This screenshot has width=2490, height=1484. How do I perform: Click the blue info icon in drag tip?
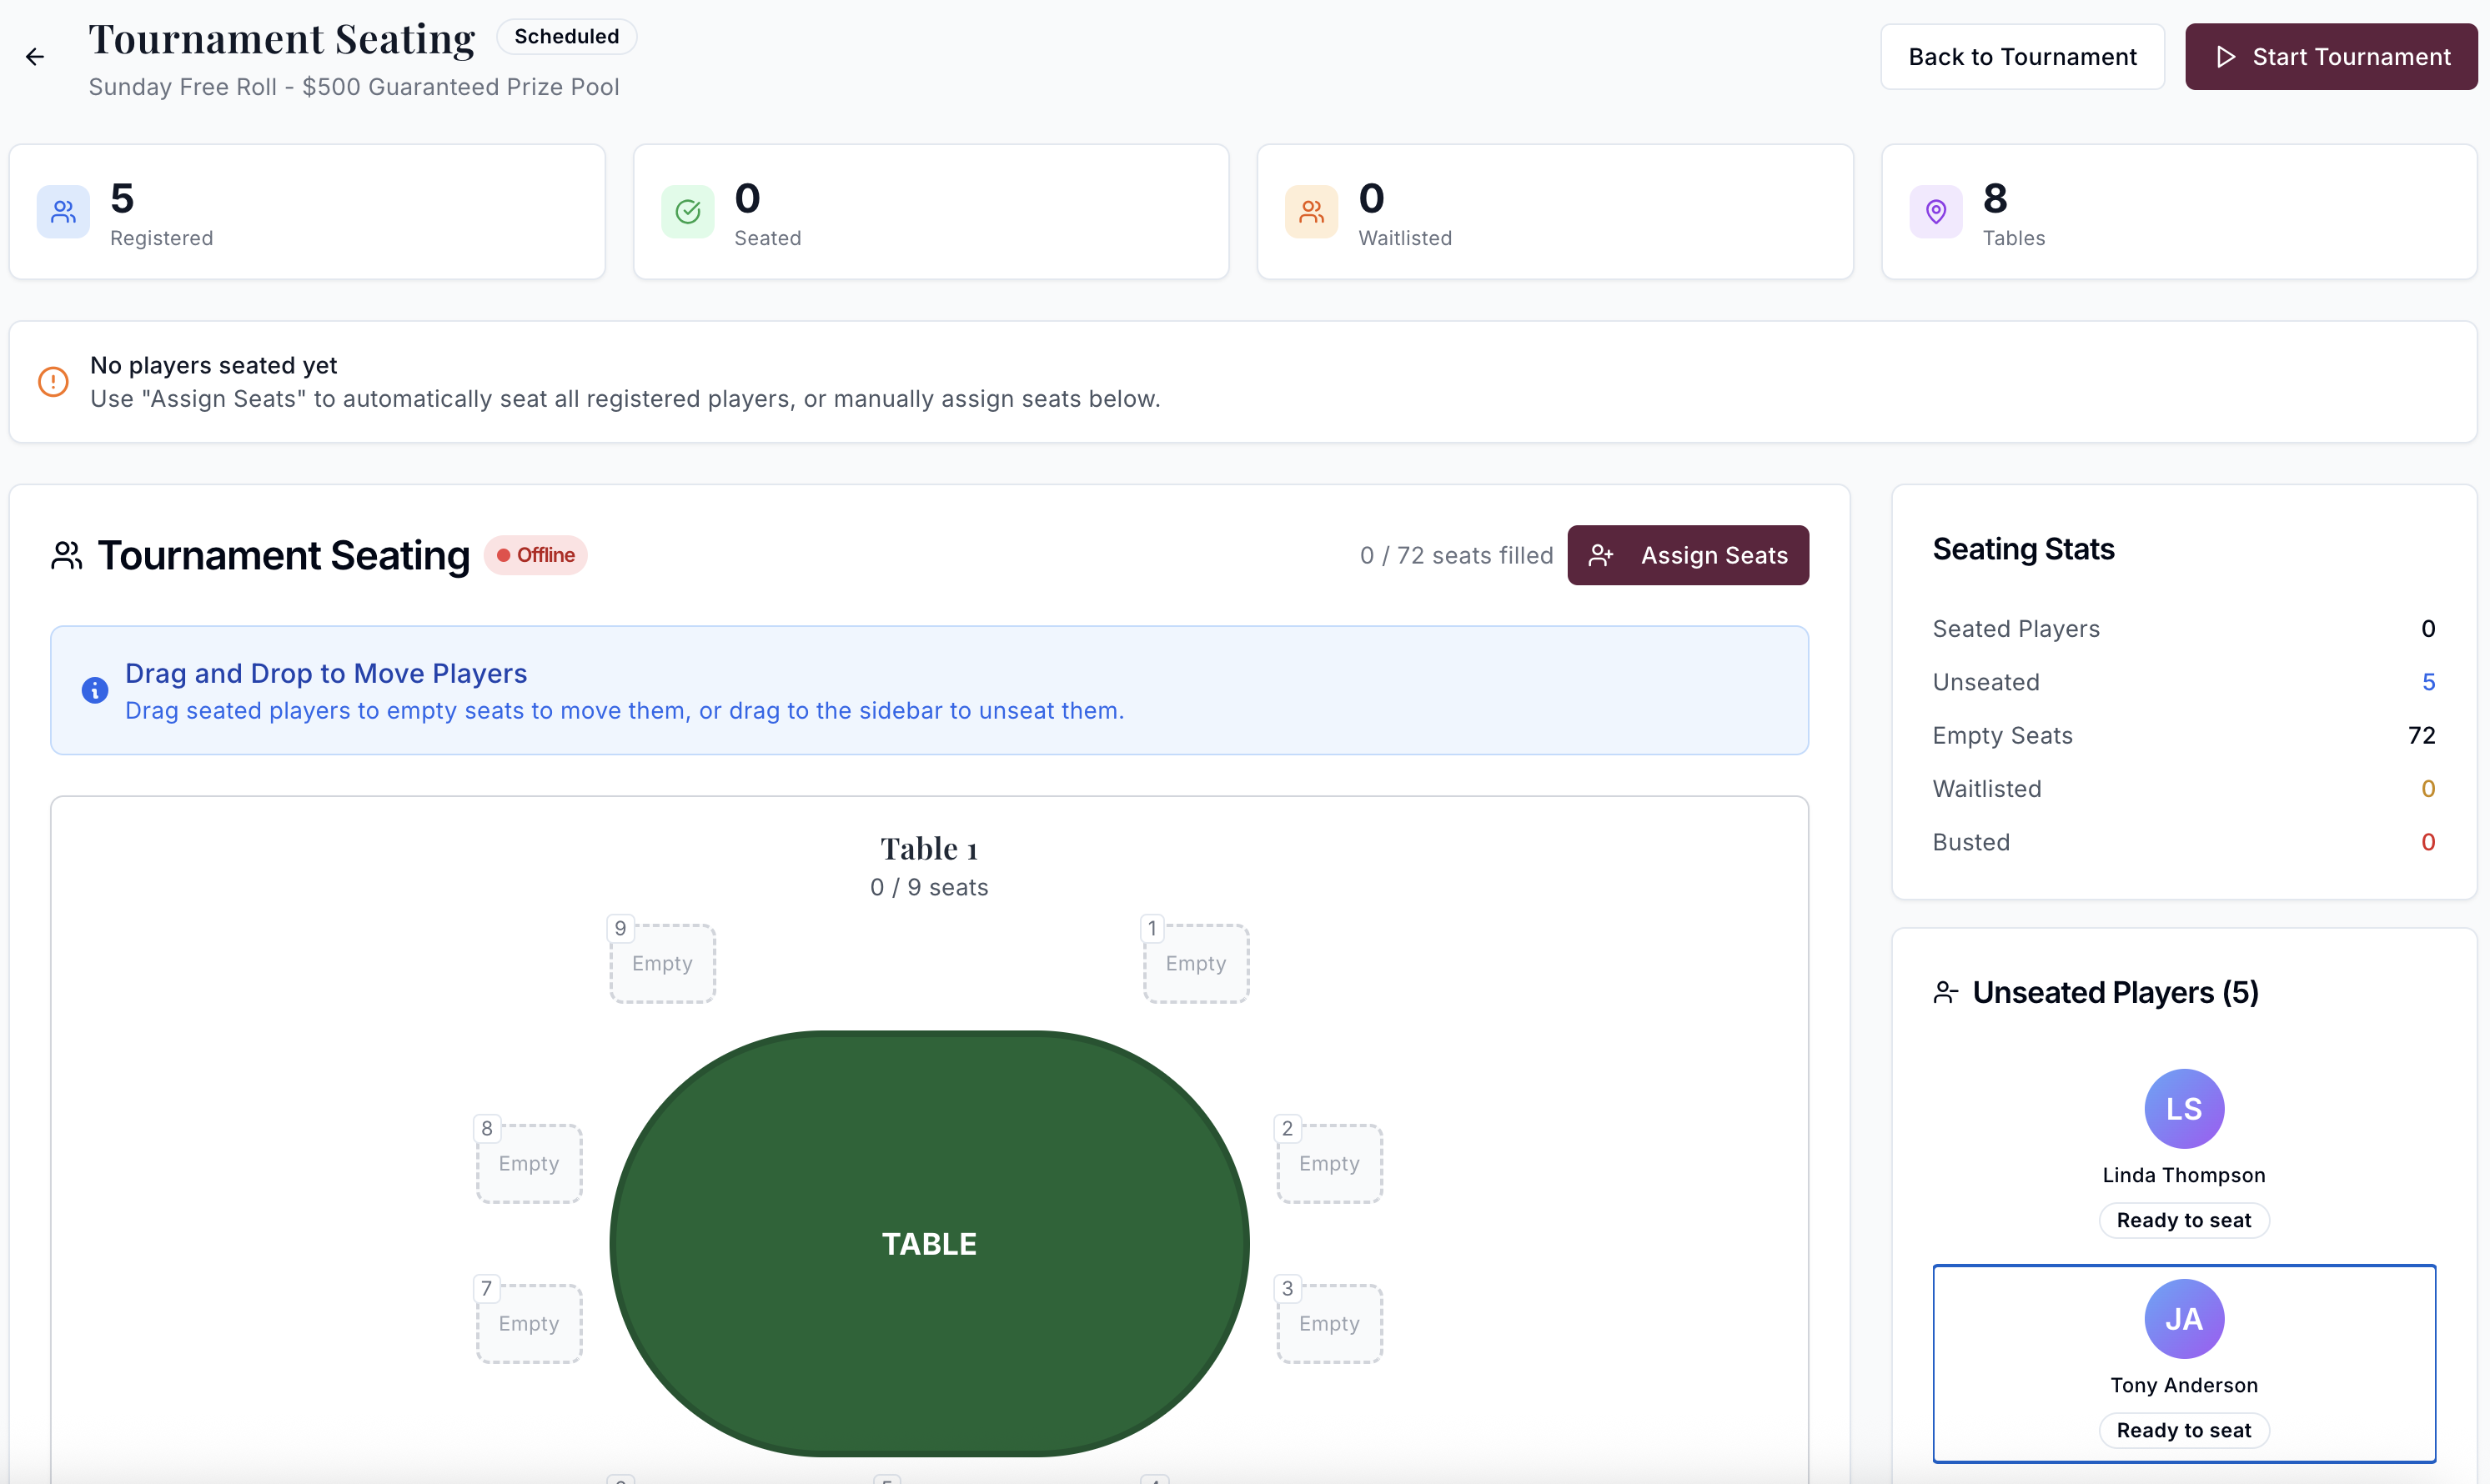[95, 690]
